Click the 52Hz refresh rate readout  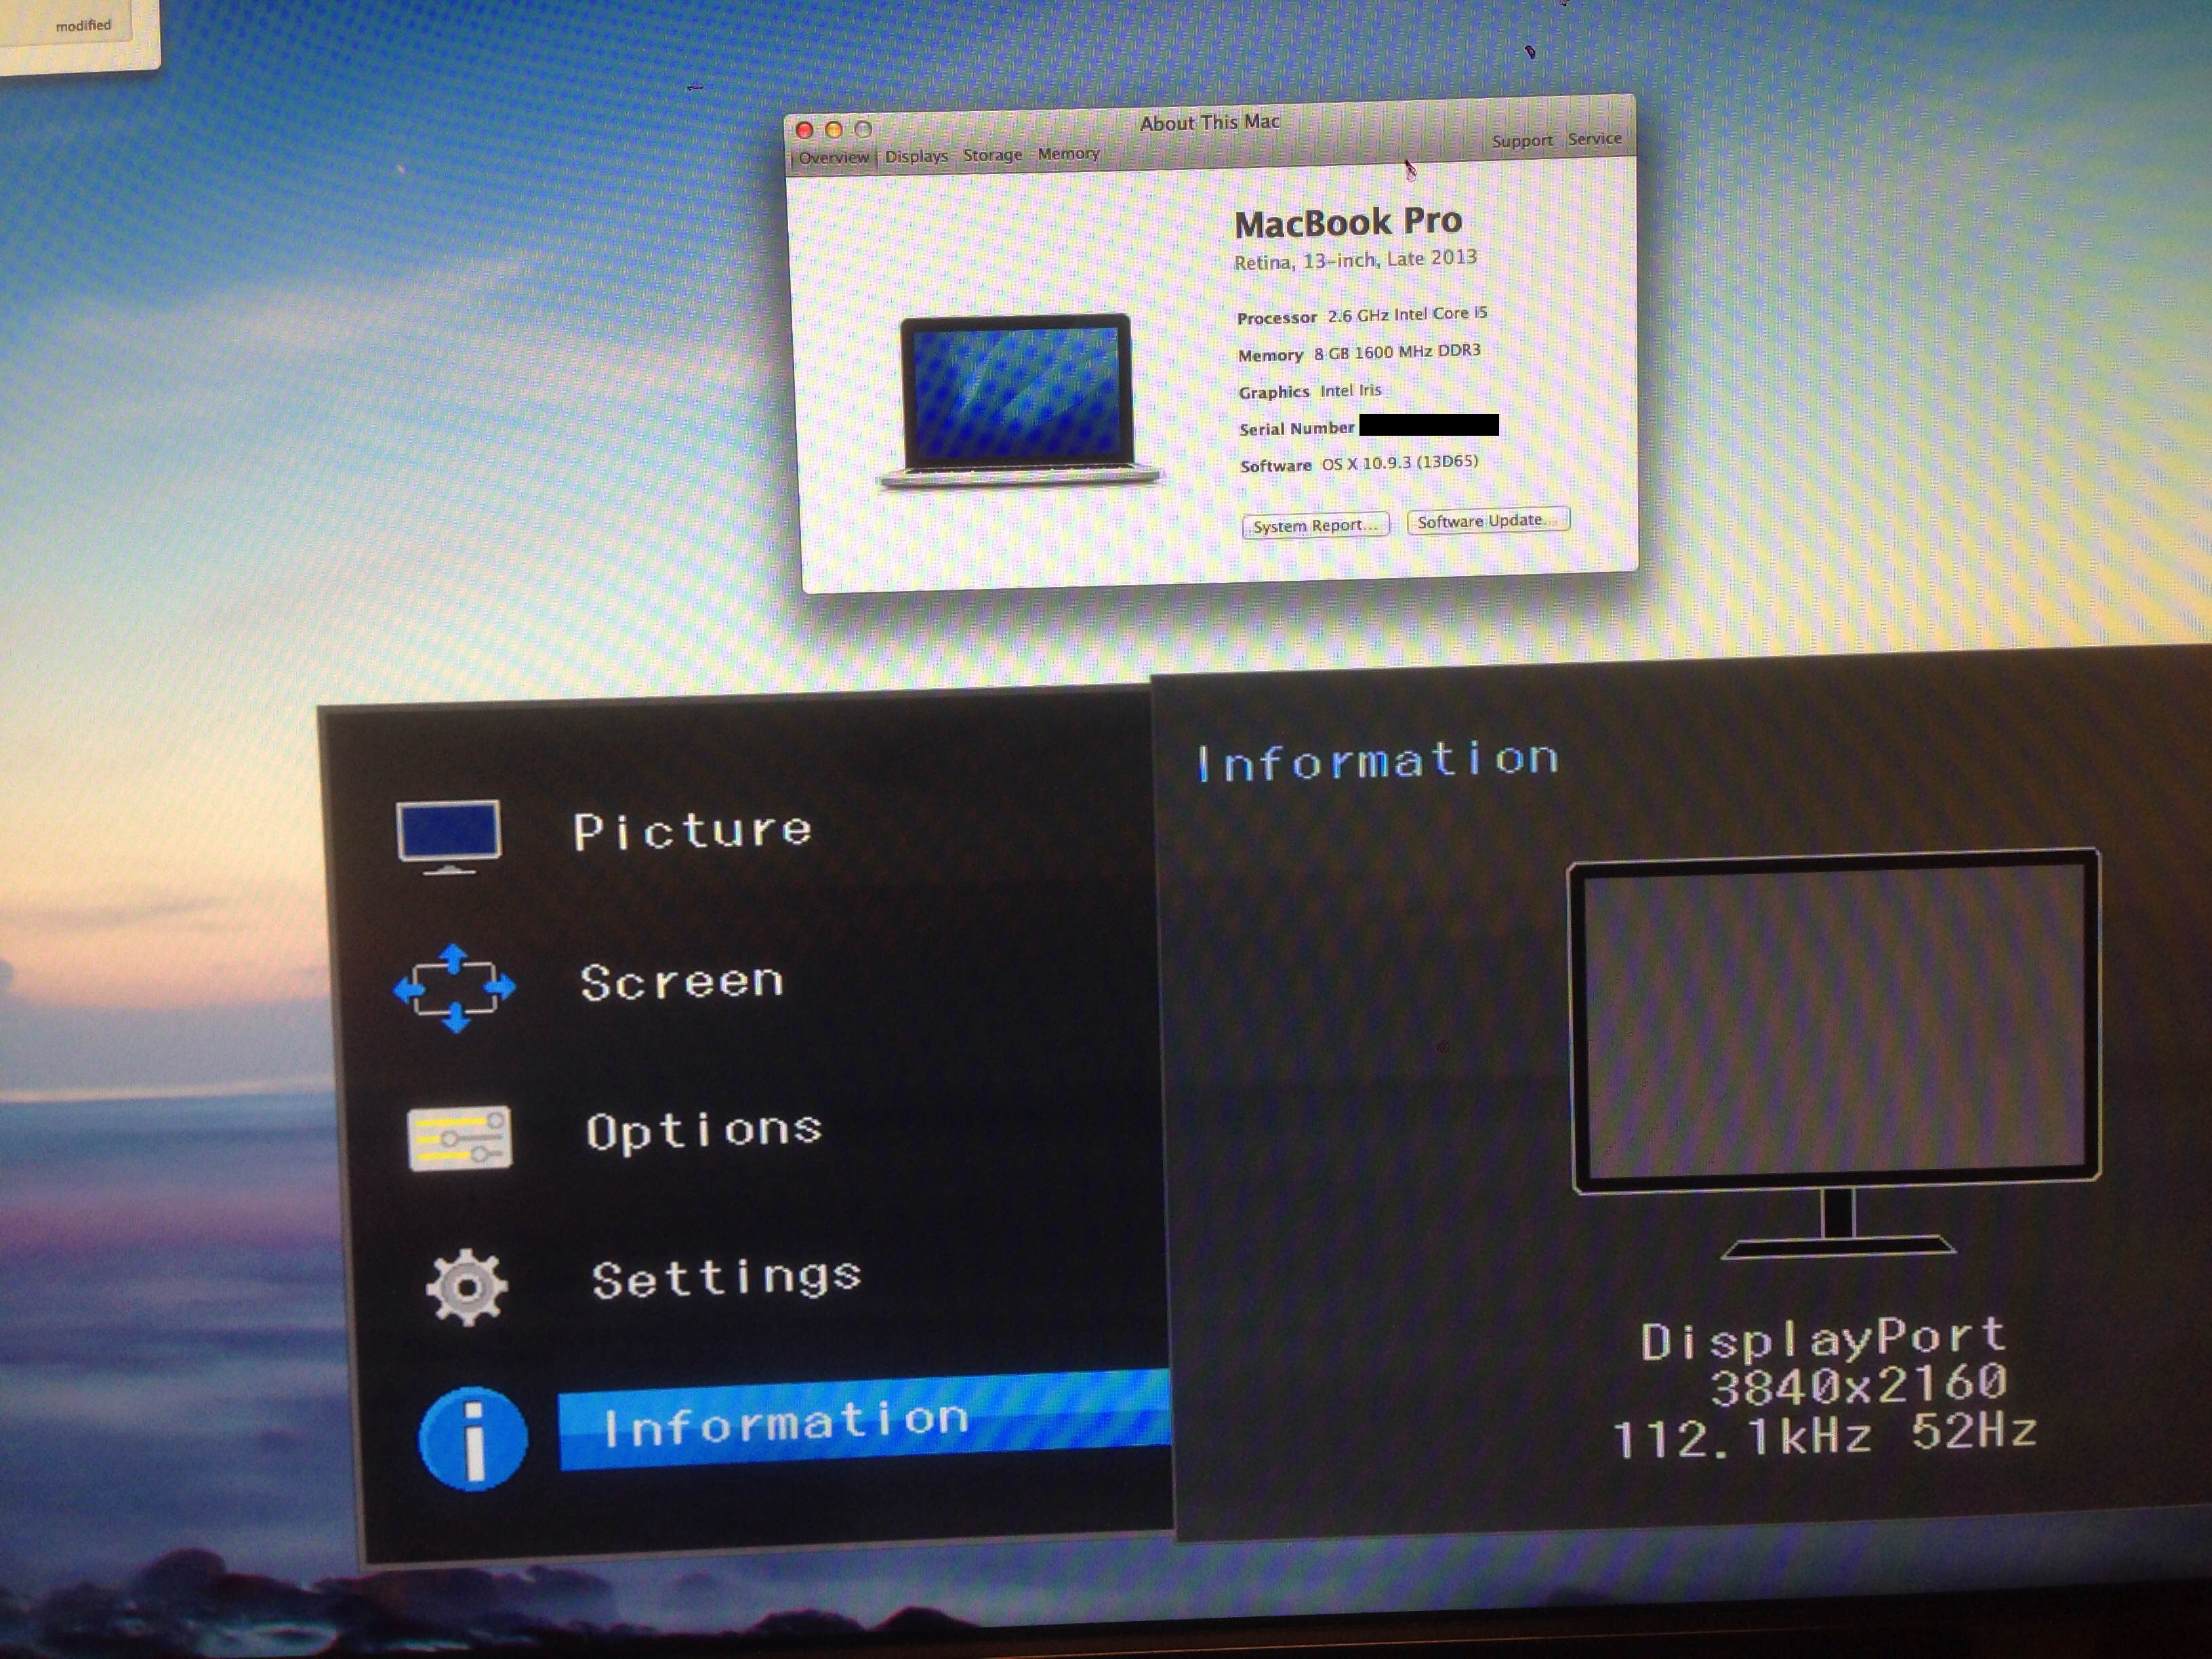pyautogui.click(x=1973, y=1431)
